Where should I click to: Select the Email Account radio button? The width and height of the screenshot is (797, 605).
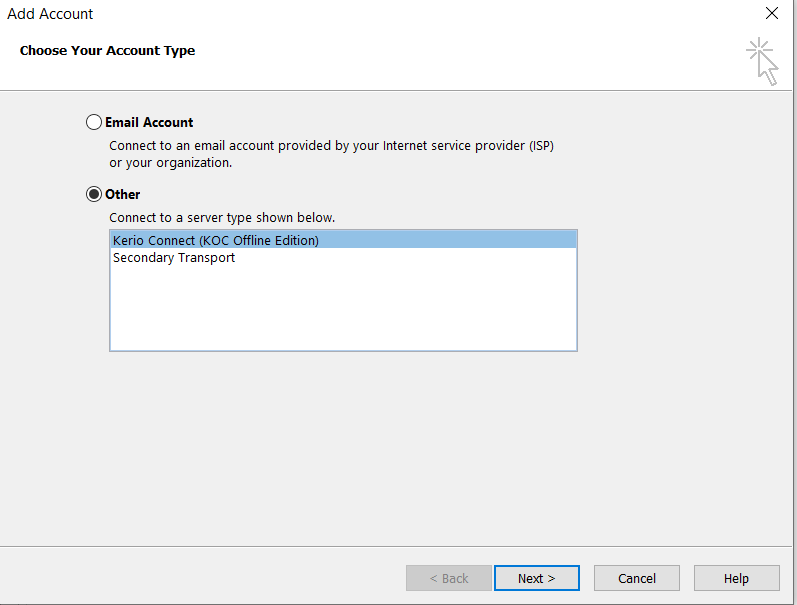click(94, 123)
